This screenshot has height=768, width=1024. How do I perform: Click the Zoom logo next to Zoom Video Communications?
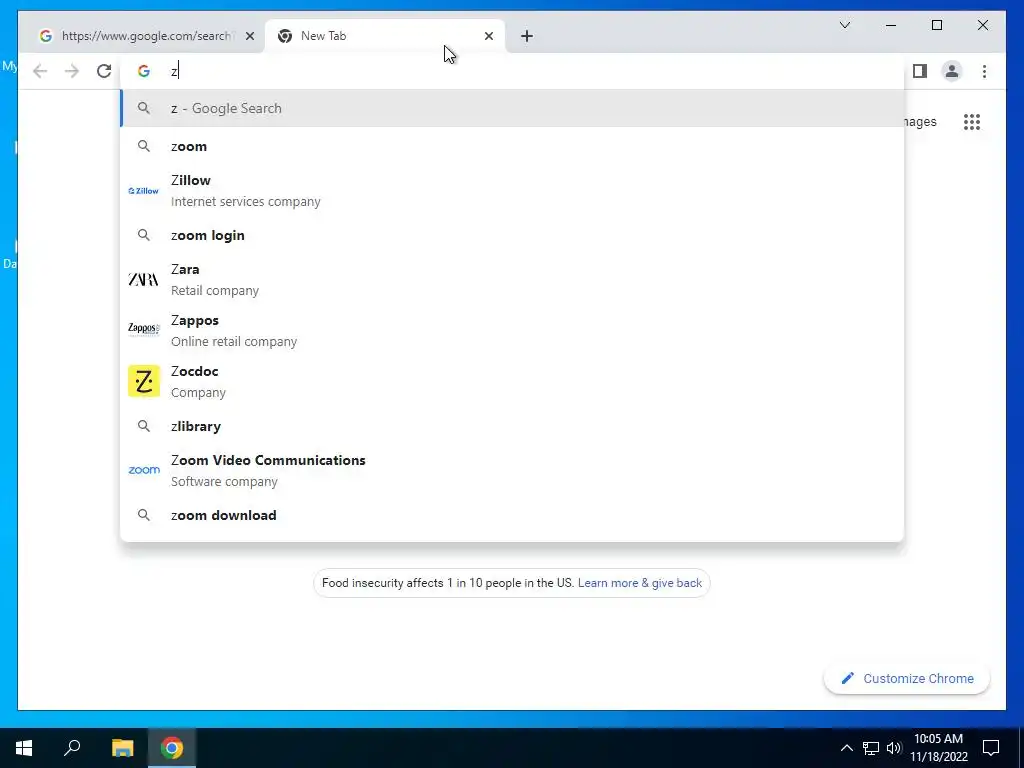(144, 470)
